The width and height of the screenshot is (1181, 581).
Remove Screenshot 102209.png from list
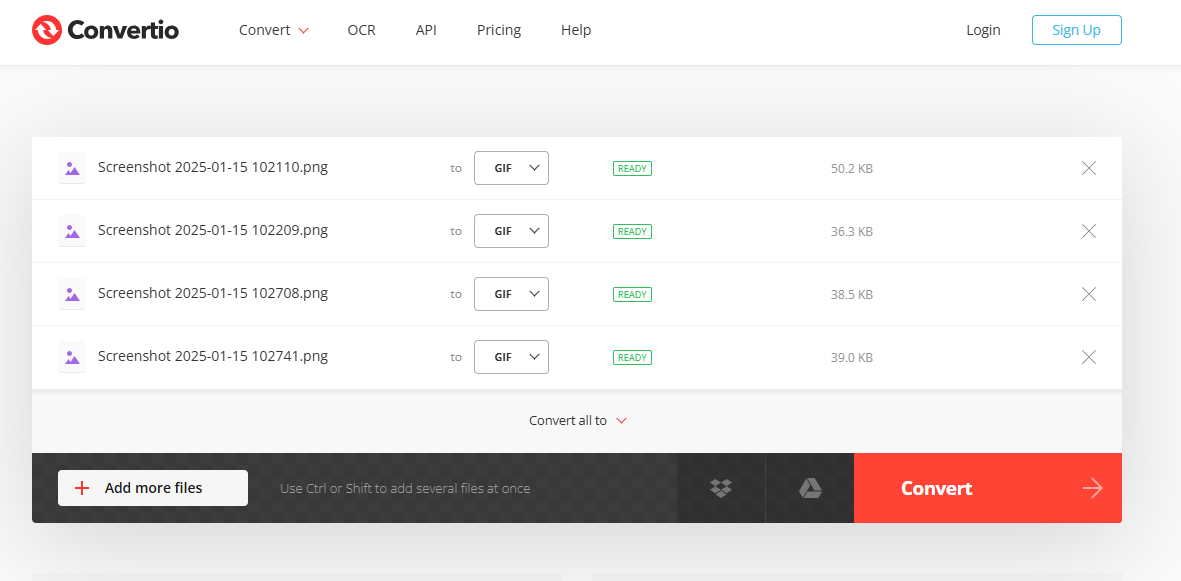(x=1088, y=231)
